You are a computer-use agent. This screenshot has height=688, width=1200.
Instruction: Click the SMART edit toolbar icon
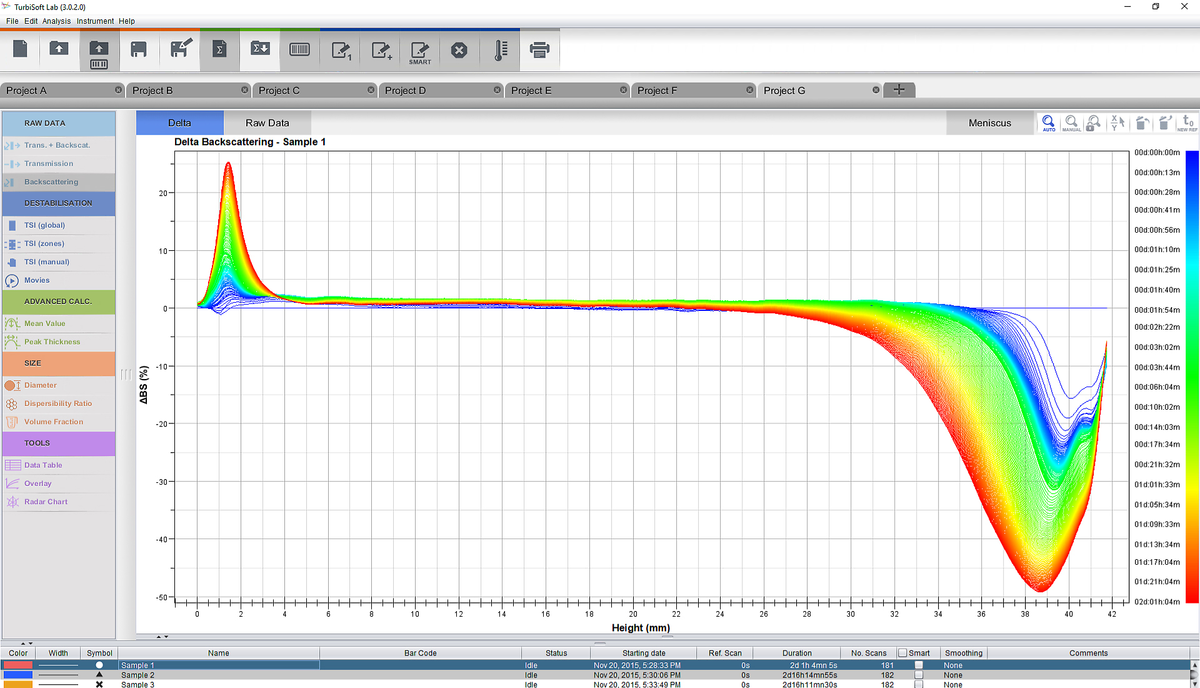[x=420, y=51]
